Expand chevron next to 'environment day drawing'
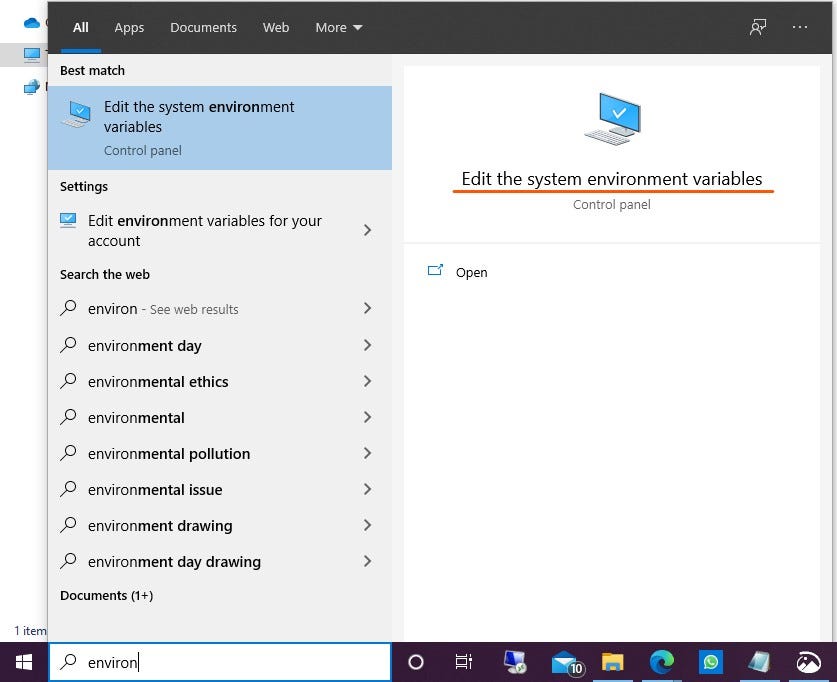Viewport: 837px width, 682px height. 367,561
